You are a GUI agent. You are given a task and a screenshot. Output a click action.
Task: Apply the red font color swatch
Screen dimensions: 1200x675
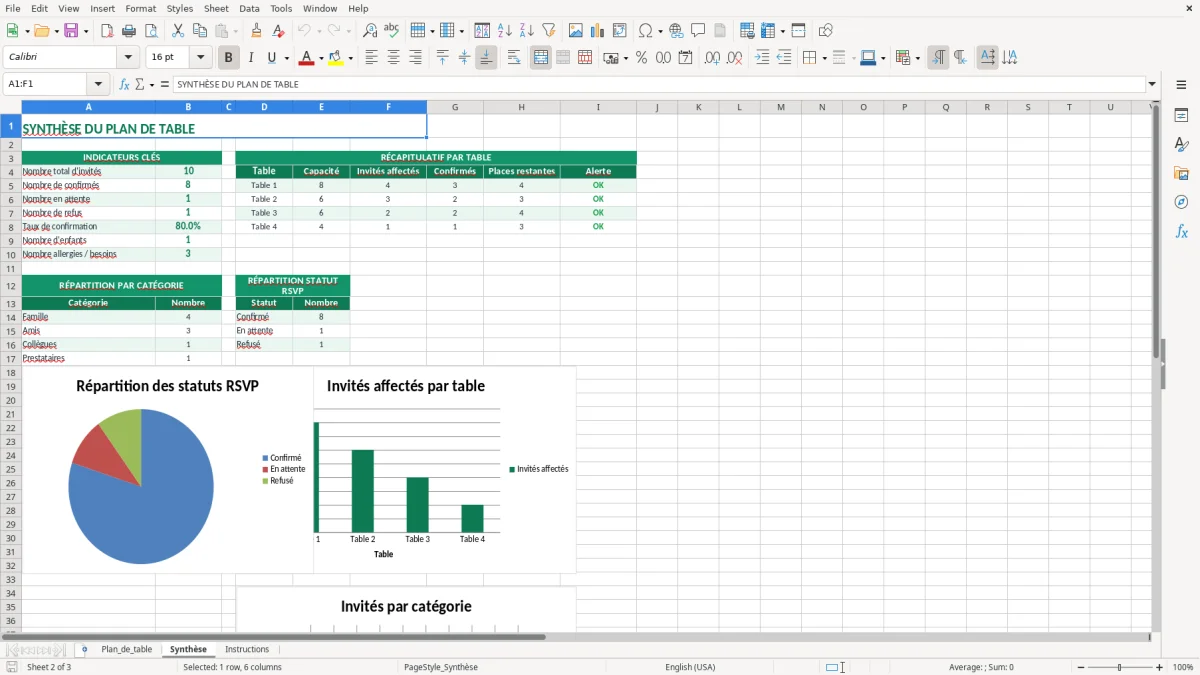click(x=306, y=58)
